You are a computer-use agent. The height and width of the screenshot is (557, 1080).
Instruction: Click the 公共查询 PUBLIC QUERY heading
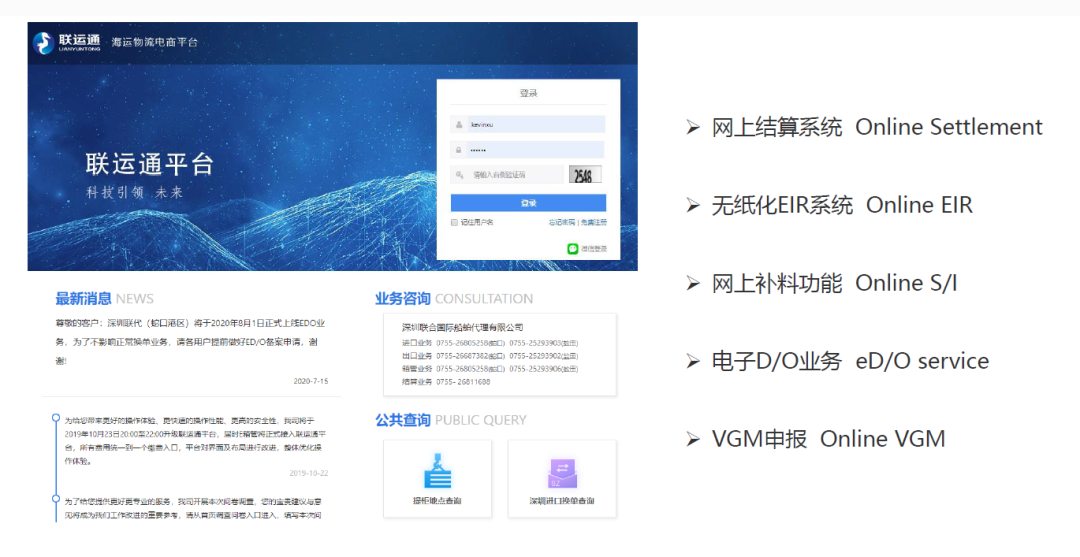click(450, 420)
